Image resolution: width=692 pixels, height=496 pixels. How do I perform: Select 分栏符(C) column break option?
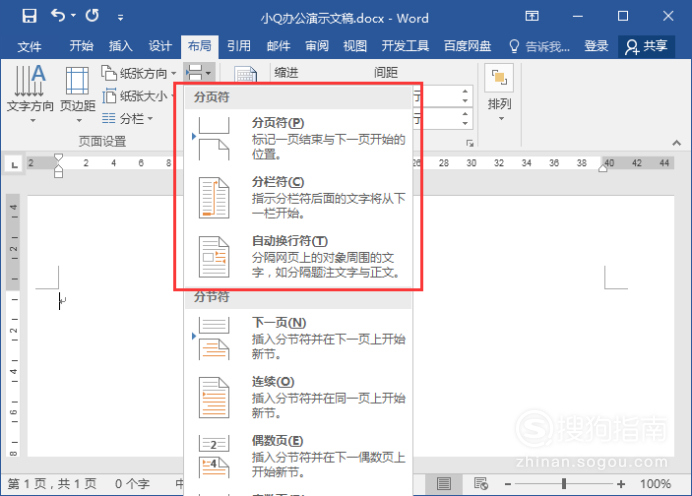click(298, 198)
